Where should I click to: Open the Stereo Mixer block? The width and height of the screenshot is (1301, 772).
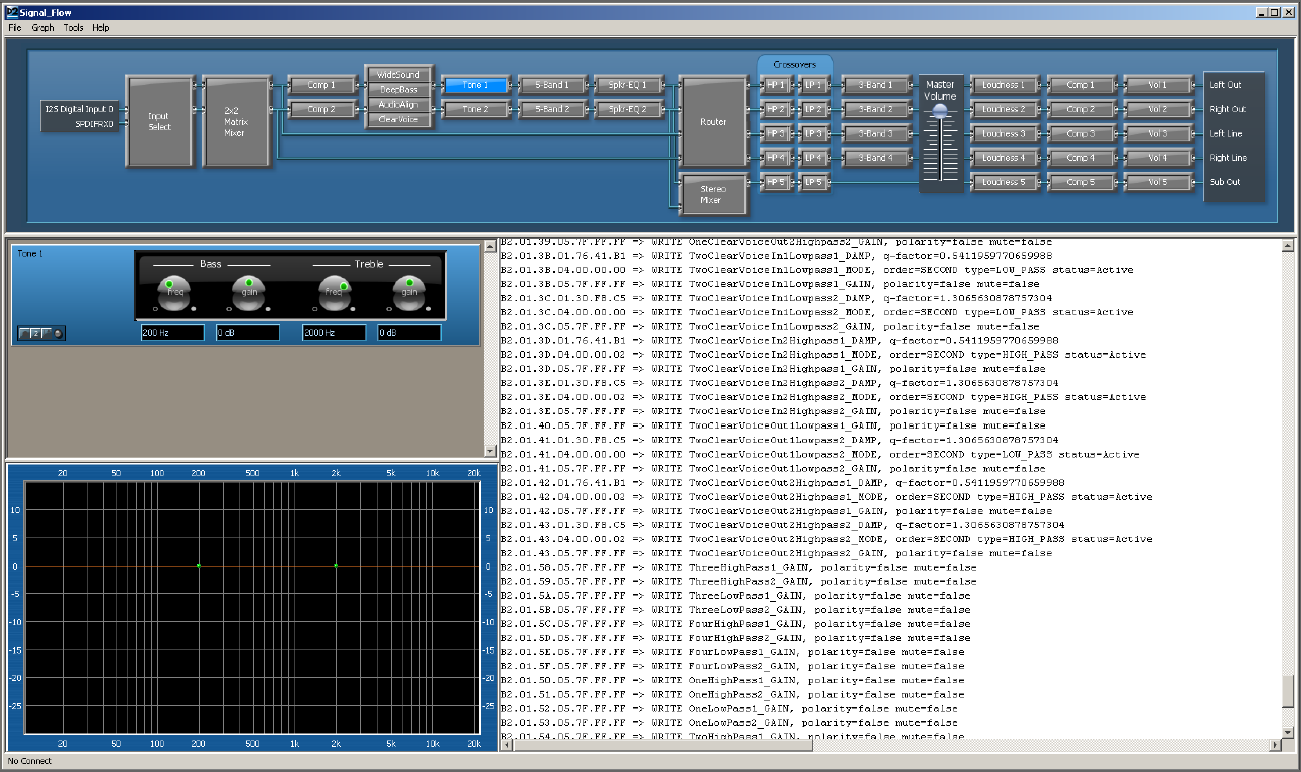pos(713,194)
